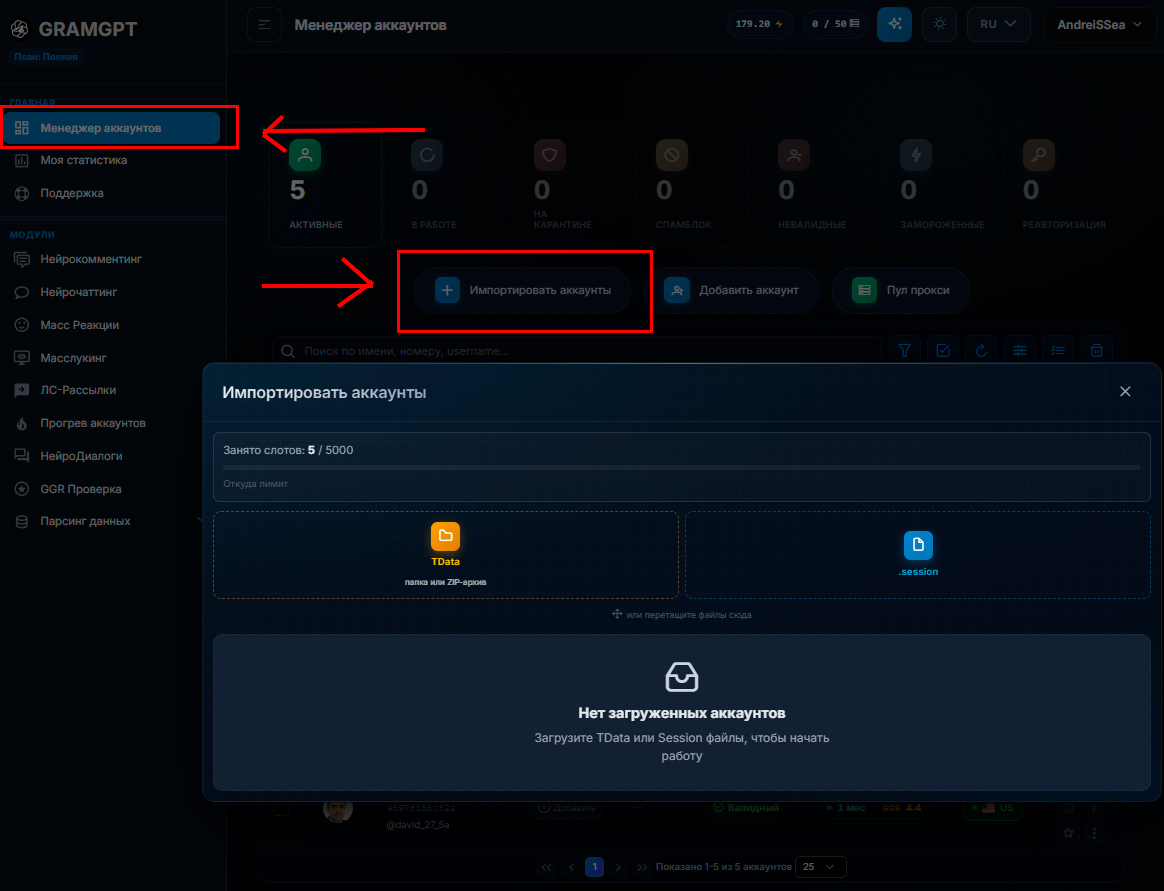Focus the account search field
Image resolution: width=1164 pixels, height=891 pixels.
pyautogui.click(x=577, y=350)
